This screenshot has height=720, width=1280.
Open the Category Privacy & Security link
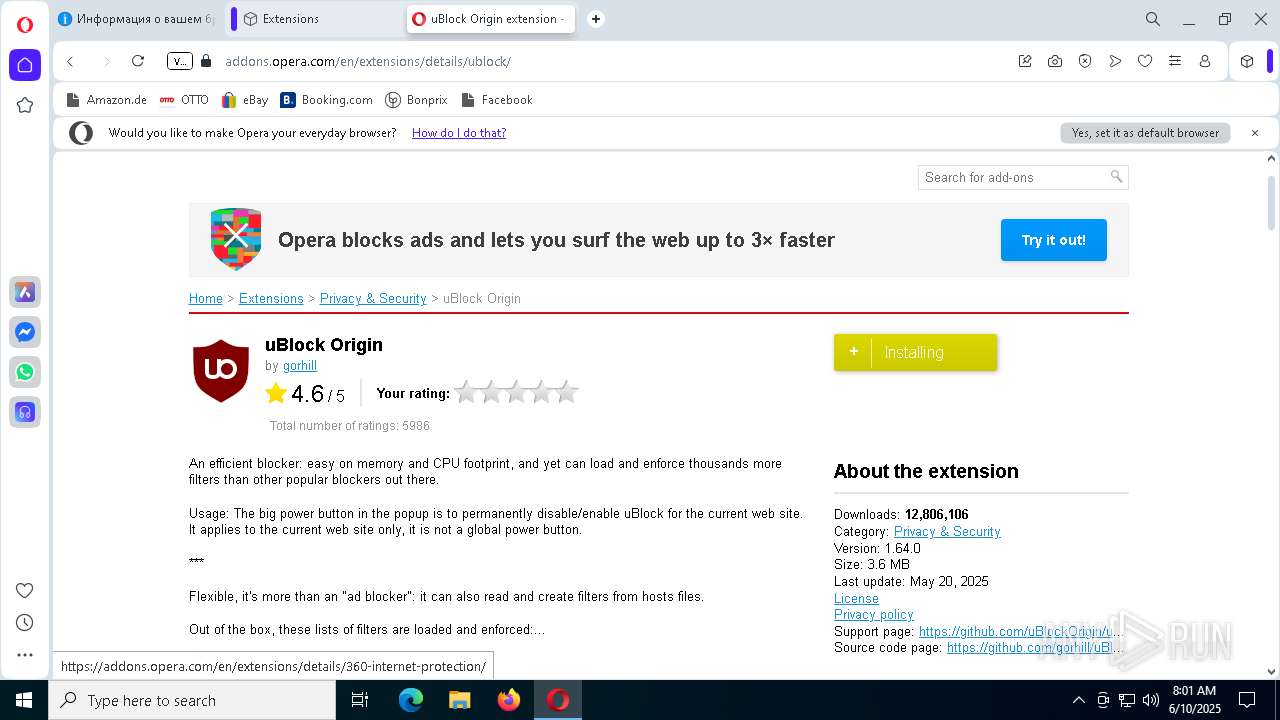click(x=947, y=532)
